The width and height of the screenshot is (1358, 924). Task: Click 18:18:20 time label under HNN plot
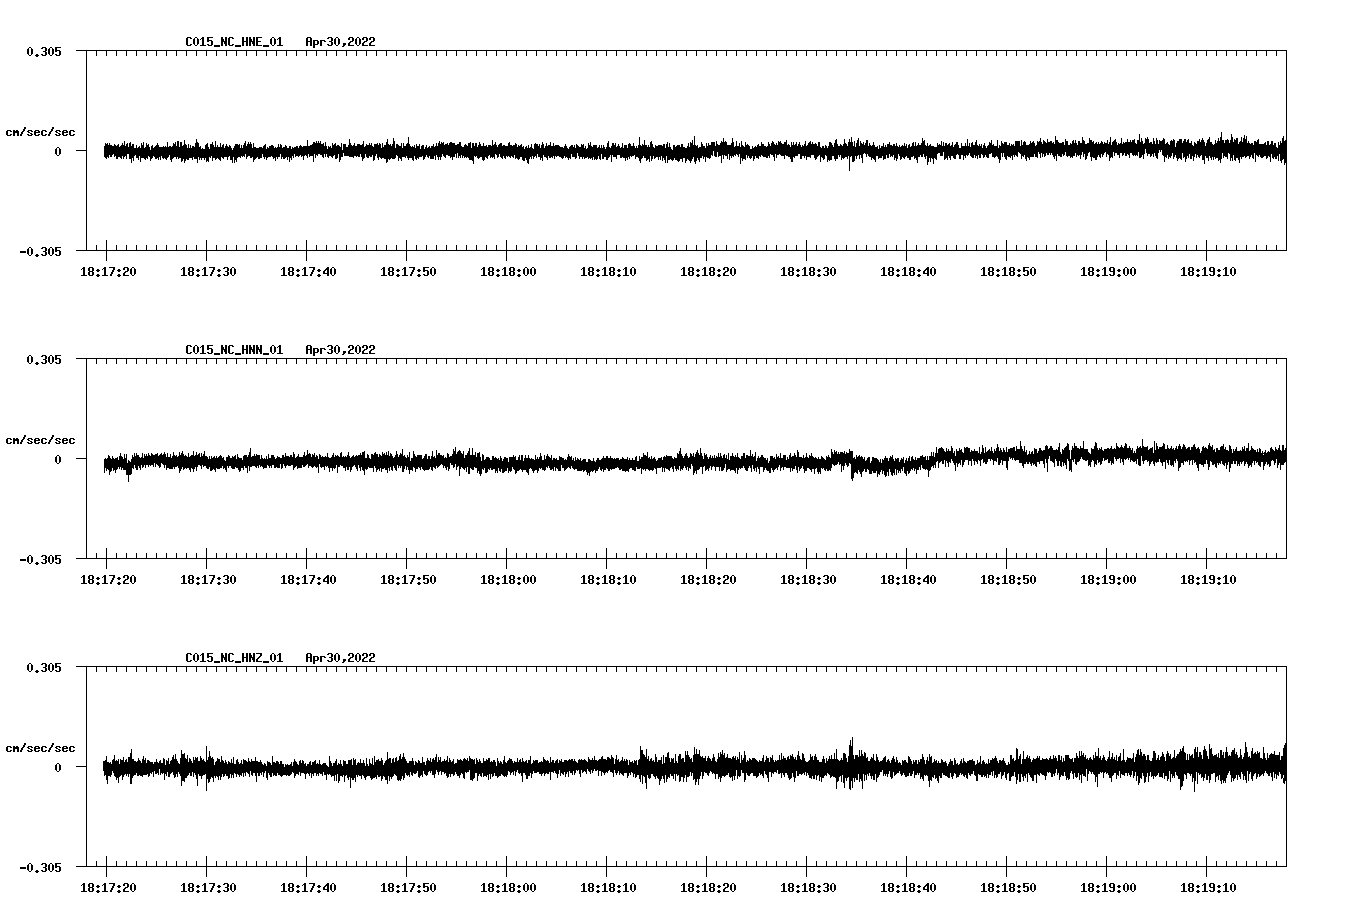point(708,580)
